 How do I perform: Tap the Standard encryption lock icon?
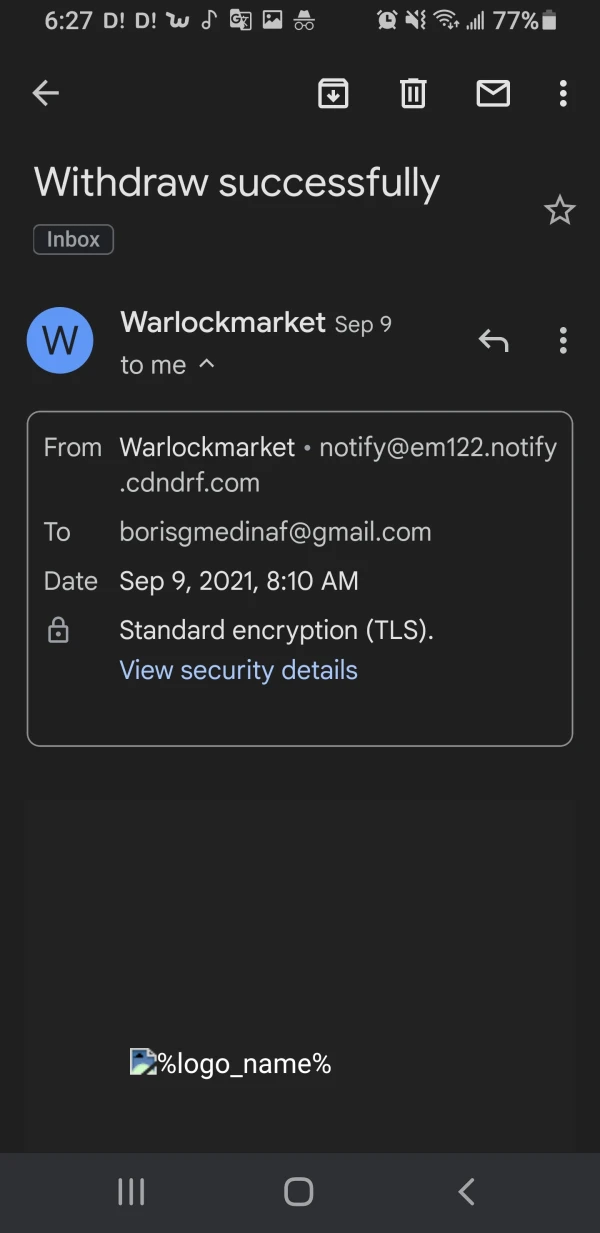(59, 631)
